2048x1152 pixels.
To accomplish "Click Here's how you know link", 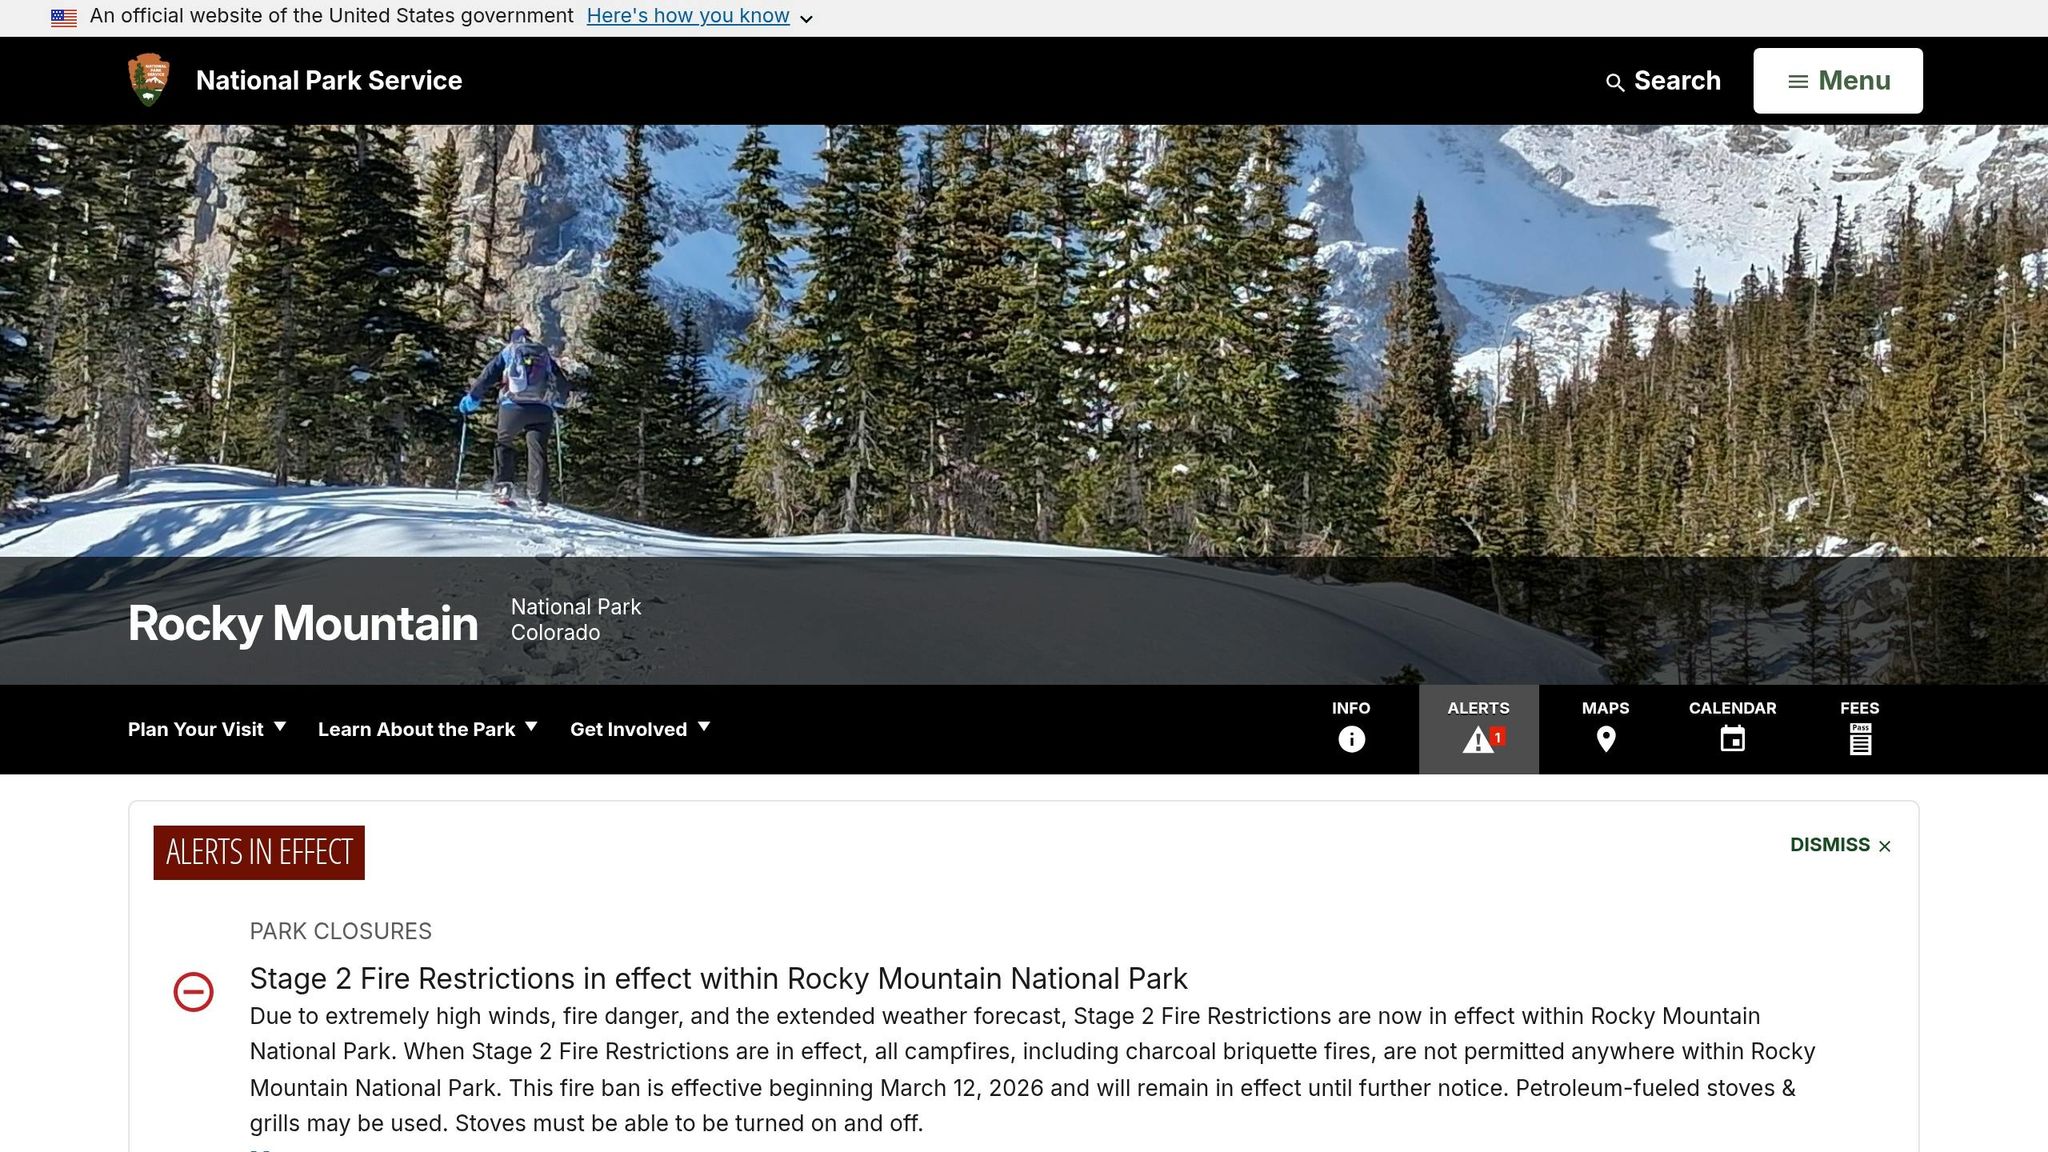I will tap(688, 16).
